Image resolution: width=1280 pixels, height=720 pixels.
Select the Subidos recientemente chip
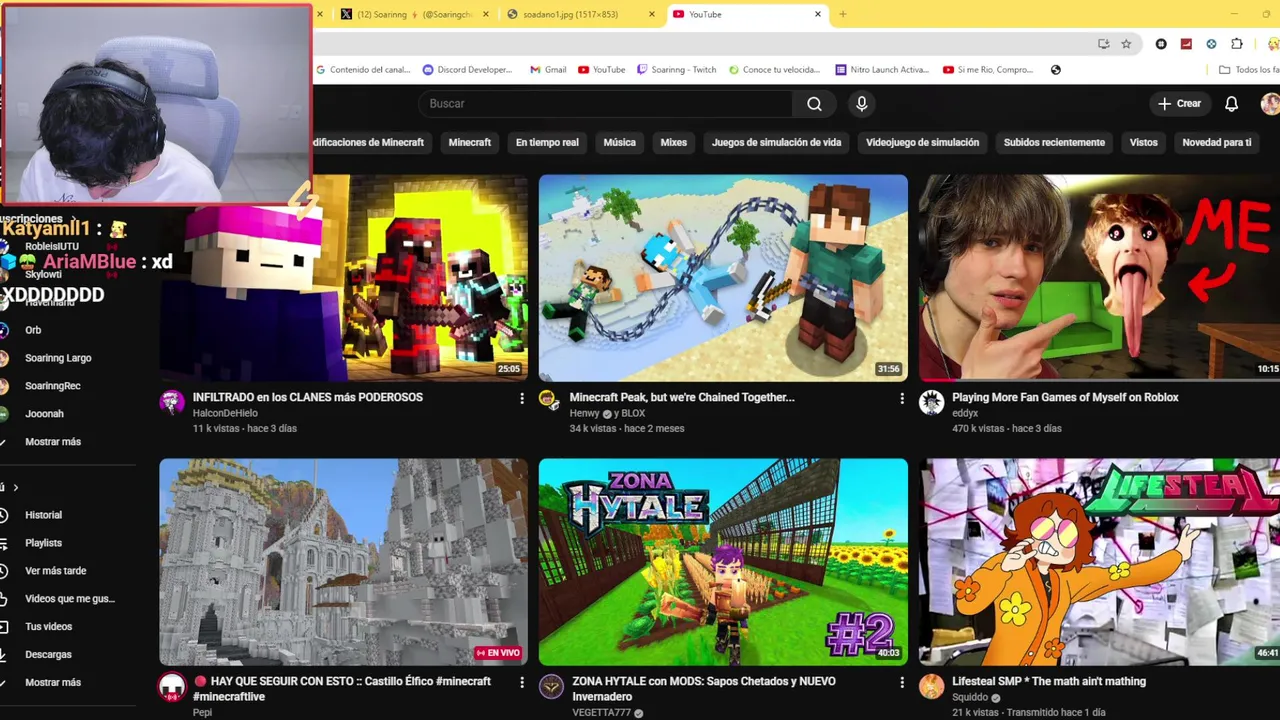click(1054, 142)
